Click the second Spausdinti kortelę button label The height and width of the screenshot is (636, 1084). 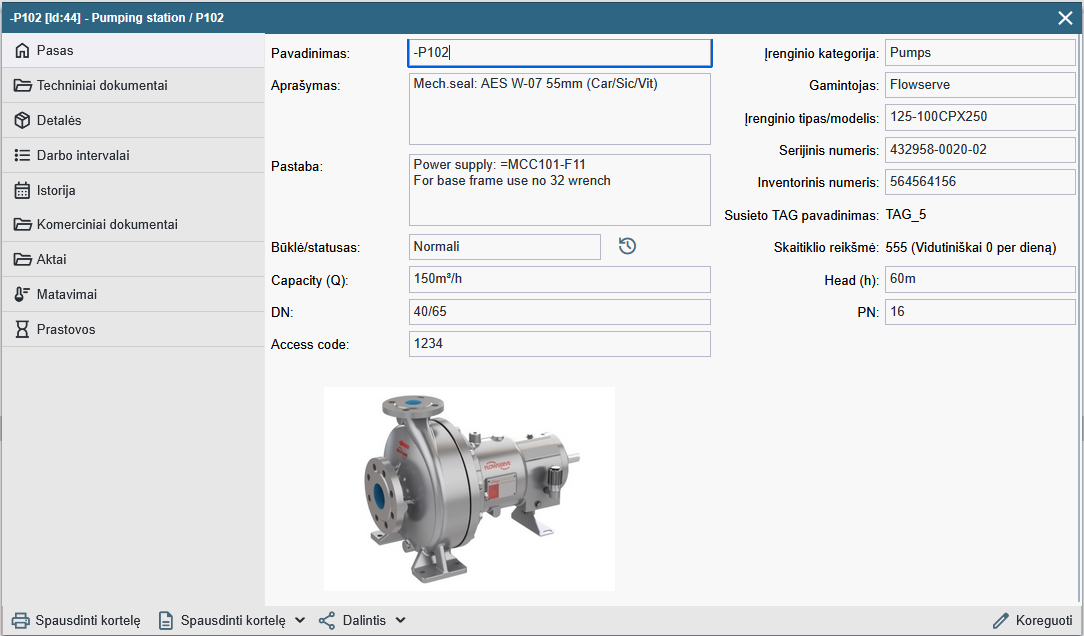click(233, 621)
